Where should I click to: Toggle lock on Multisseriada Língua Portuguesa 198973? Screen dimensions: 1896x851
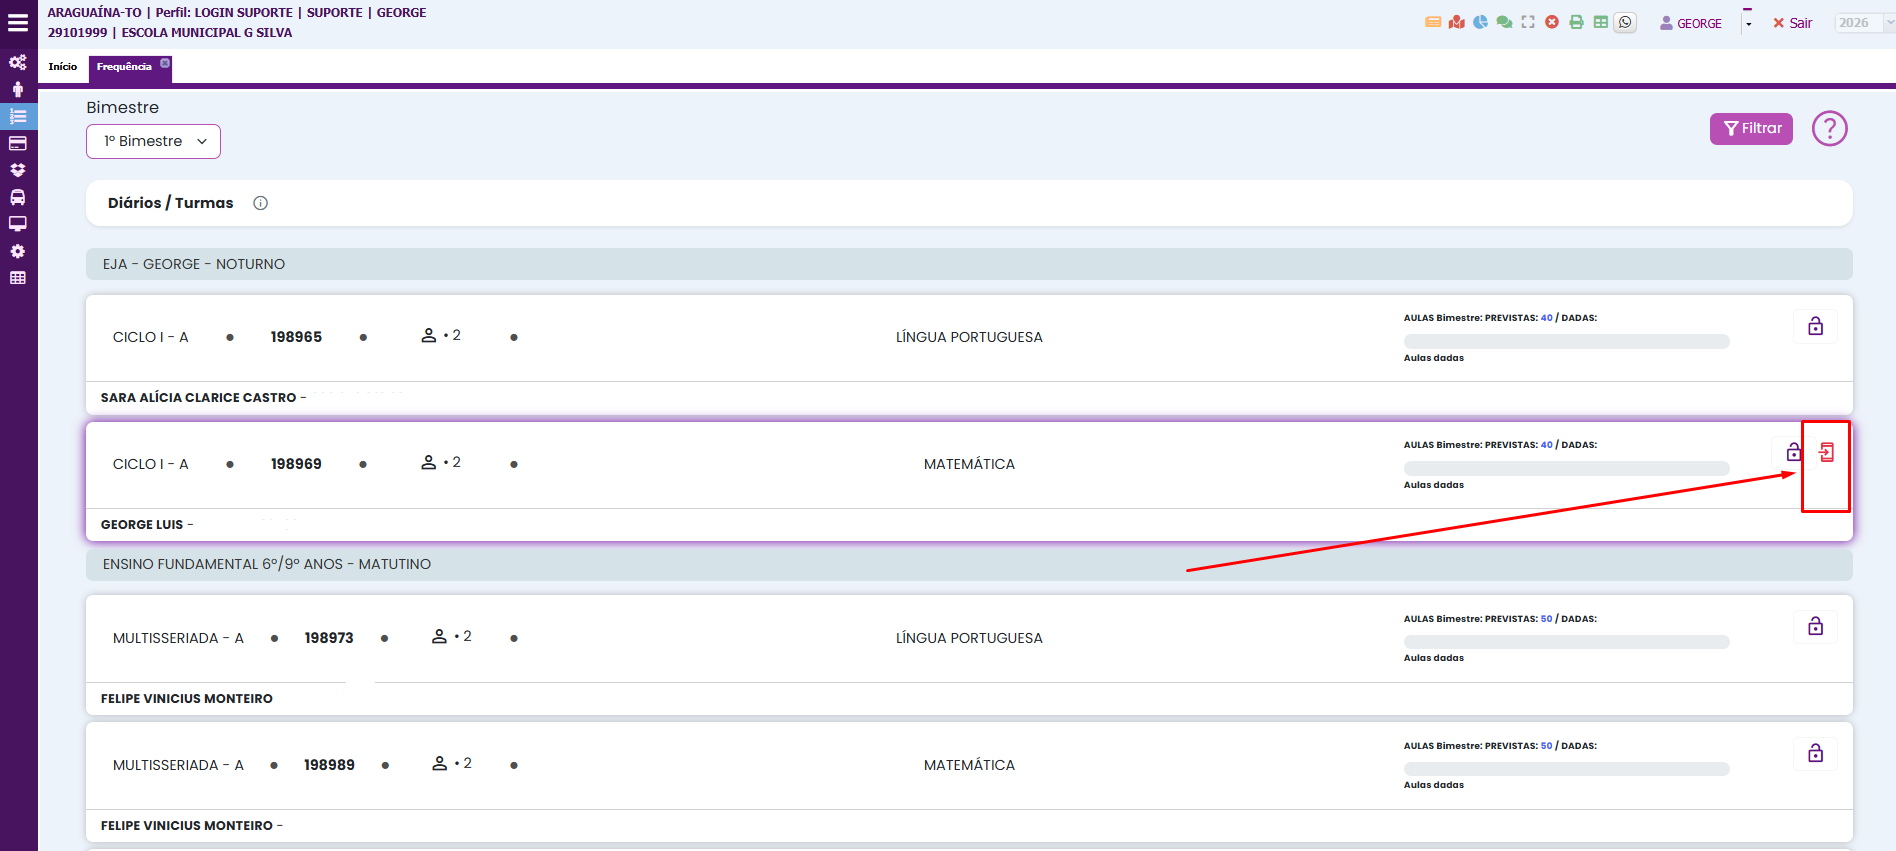[1815, 627]
